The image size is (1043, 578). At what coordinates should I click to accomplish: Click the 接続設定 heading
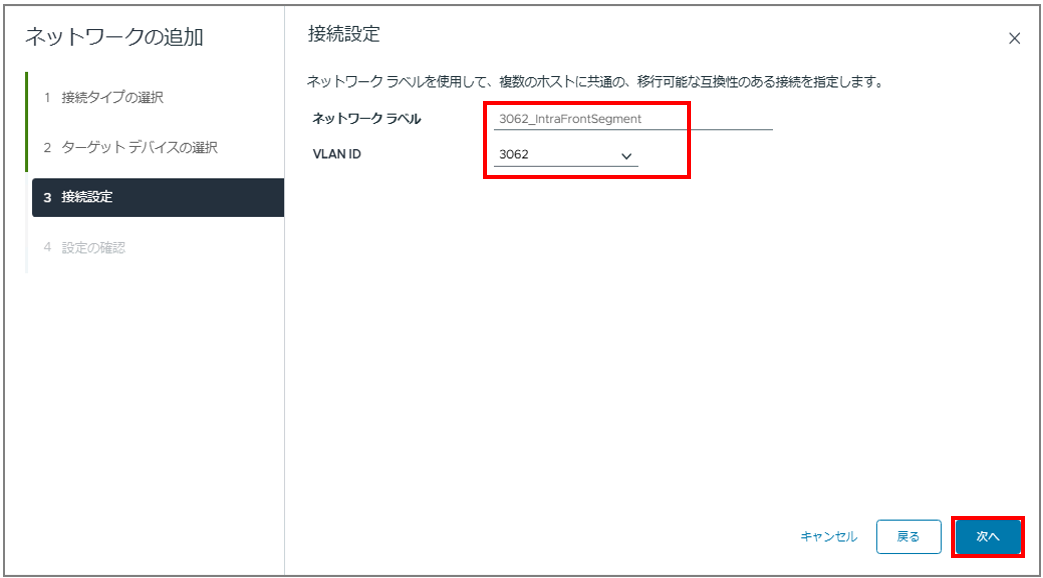click(344, 34)
